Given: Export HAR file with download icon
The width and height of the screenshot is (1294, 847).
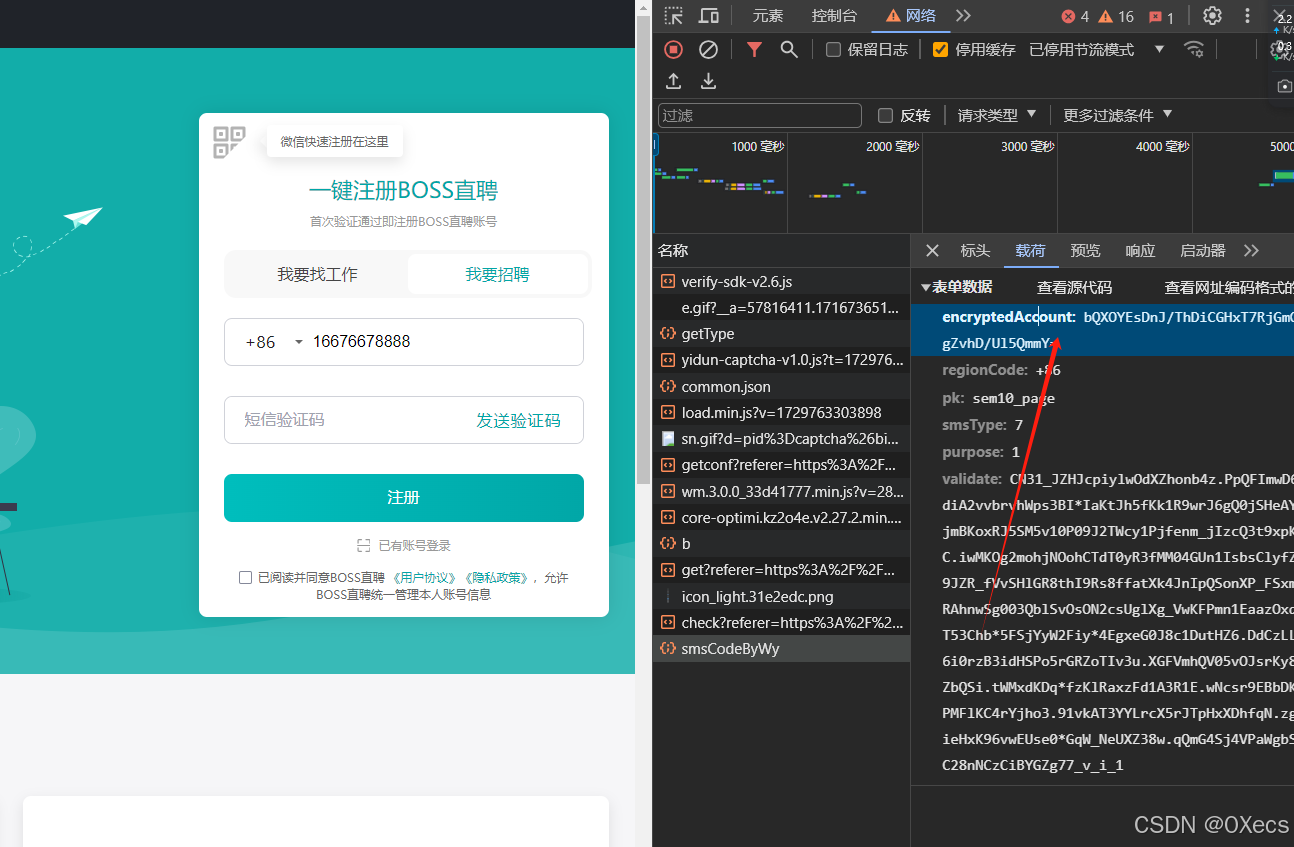Looking at the screenshot, I should (708, 81).
